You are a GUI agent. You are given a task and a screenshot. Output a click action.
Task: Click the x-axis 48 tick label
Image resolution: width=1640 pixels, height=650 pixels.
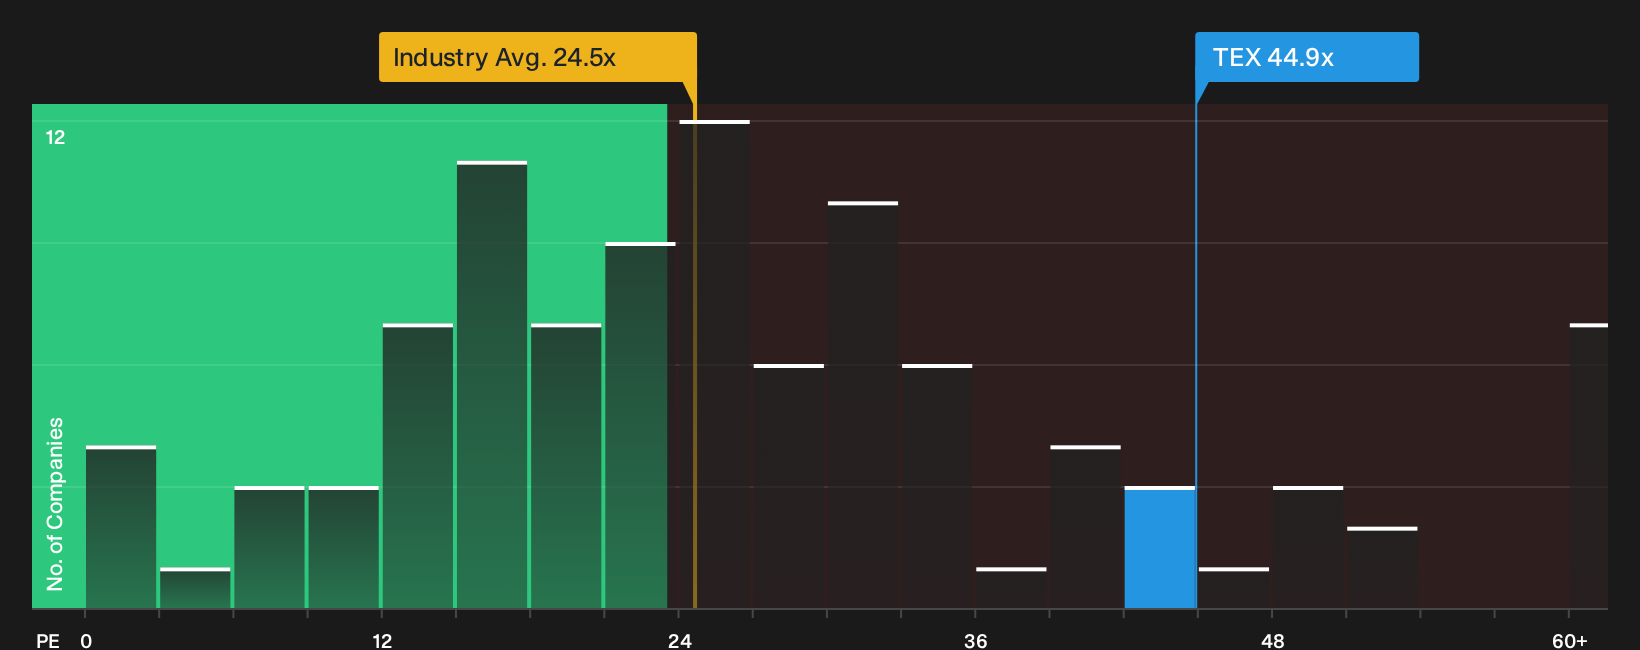coord(1273,640)
